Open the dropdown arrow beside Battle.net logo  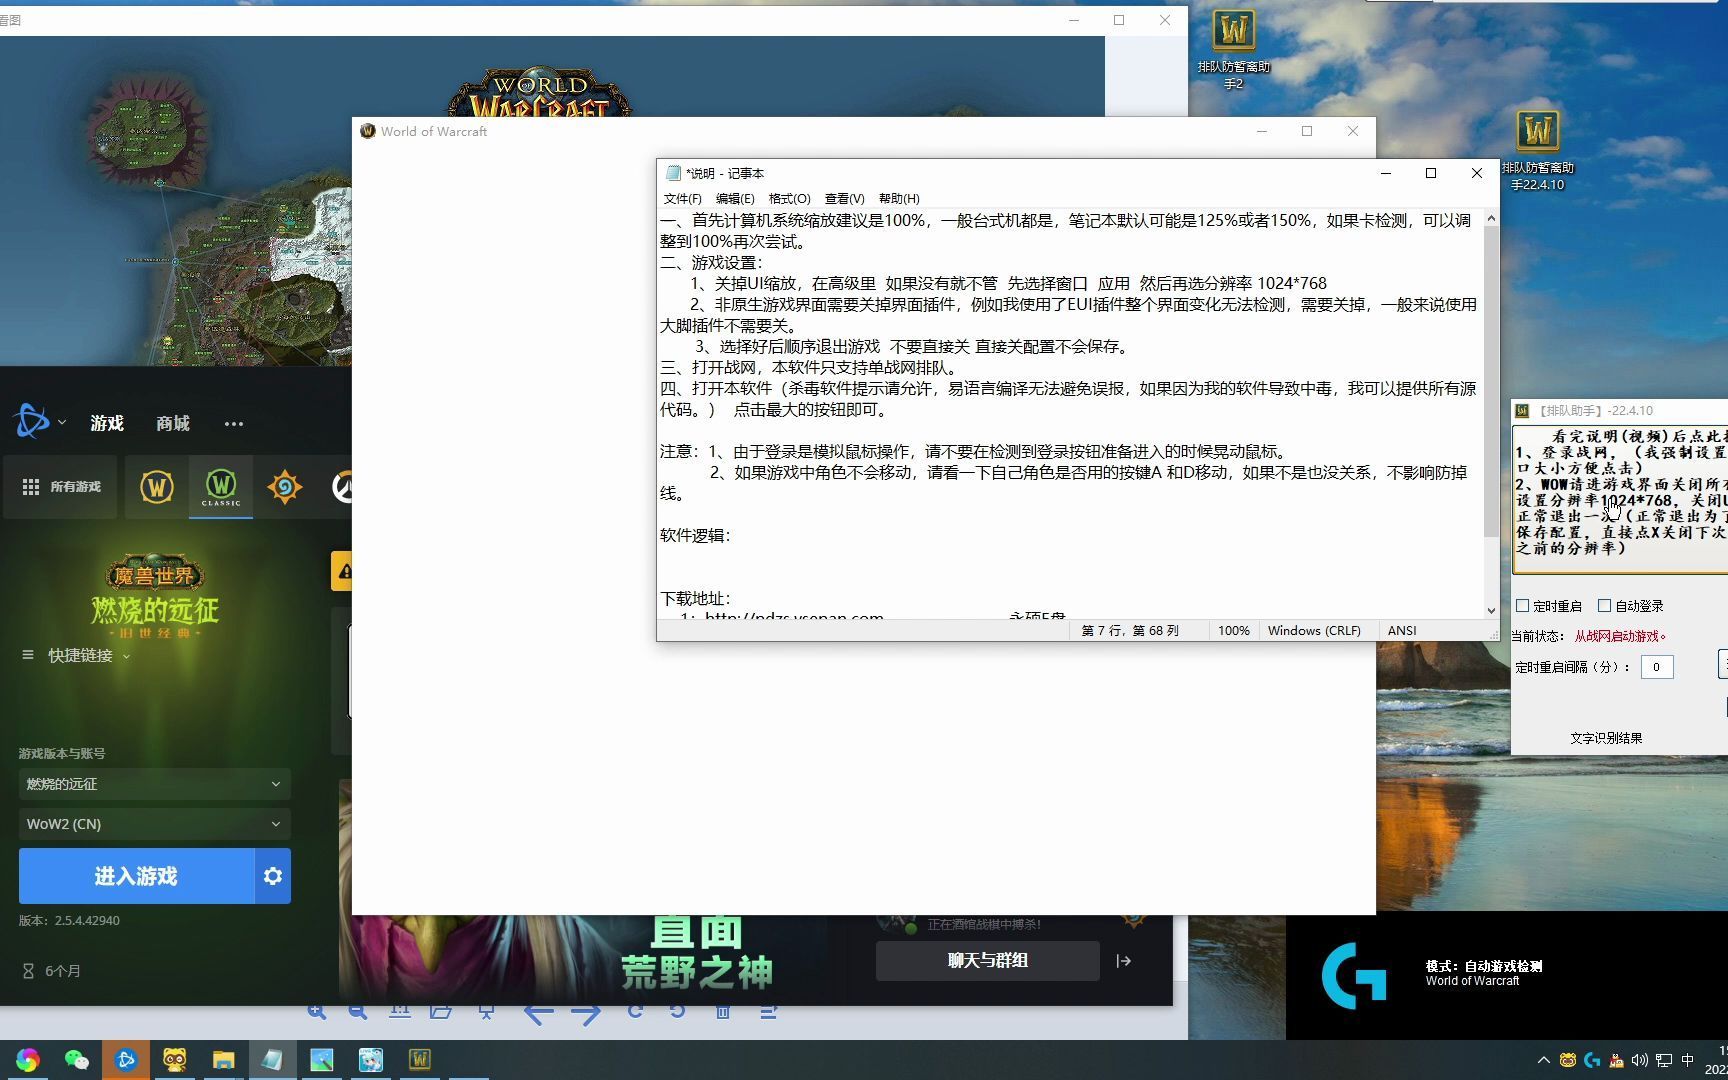[62, 423]
